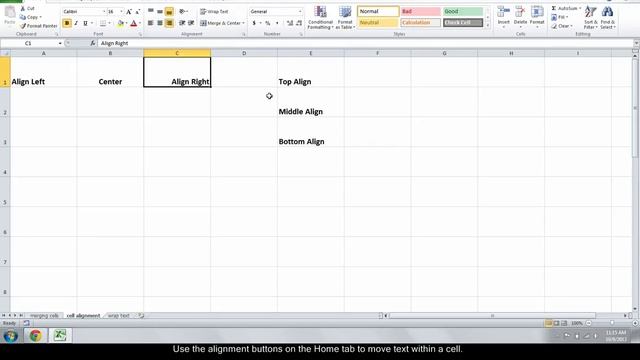
Task: Apply the Normal cell style
Action: (378, 11)
